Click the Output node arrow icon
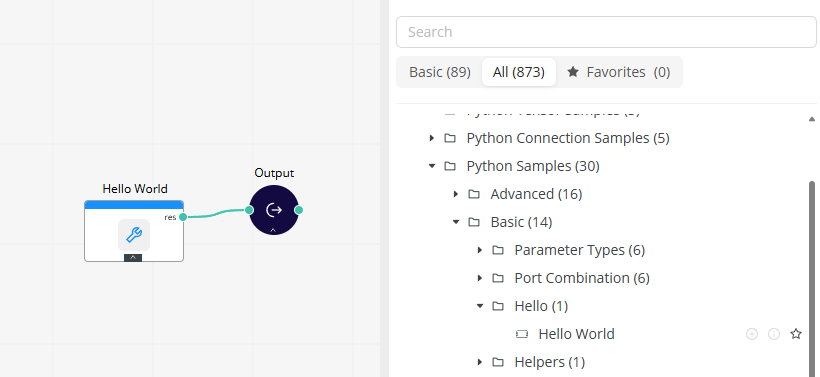 coord(274,210)
